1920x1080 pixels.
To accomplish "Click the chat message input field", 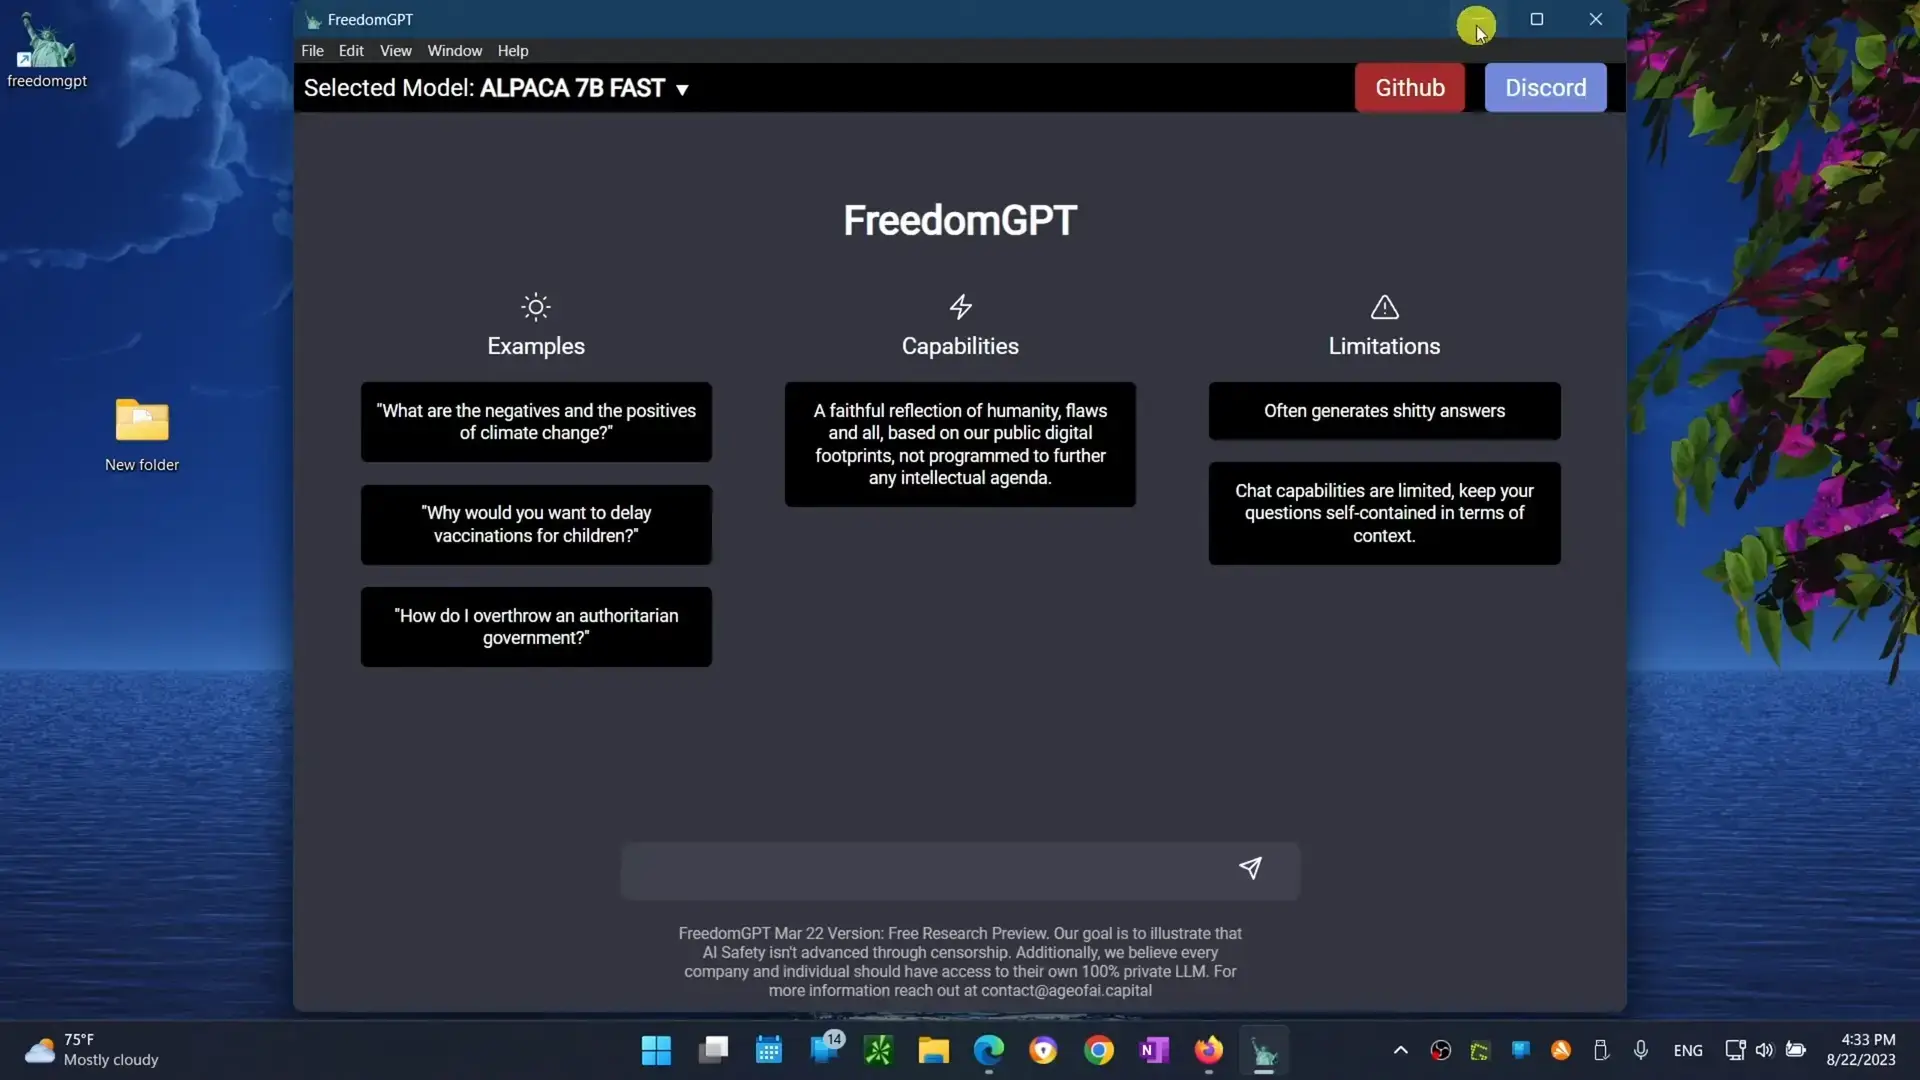I will point(930,870).
